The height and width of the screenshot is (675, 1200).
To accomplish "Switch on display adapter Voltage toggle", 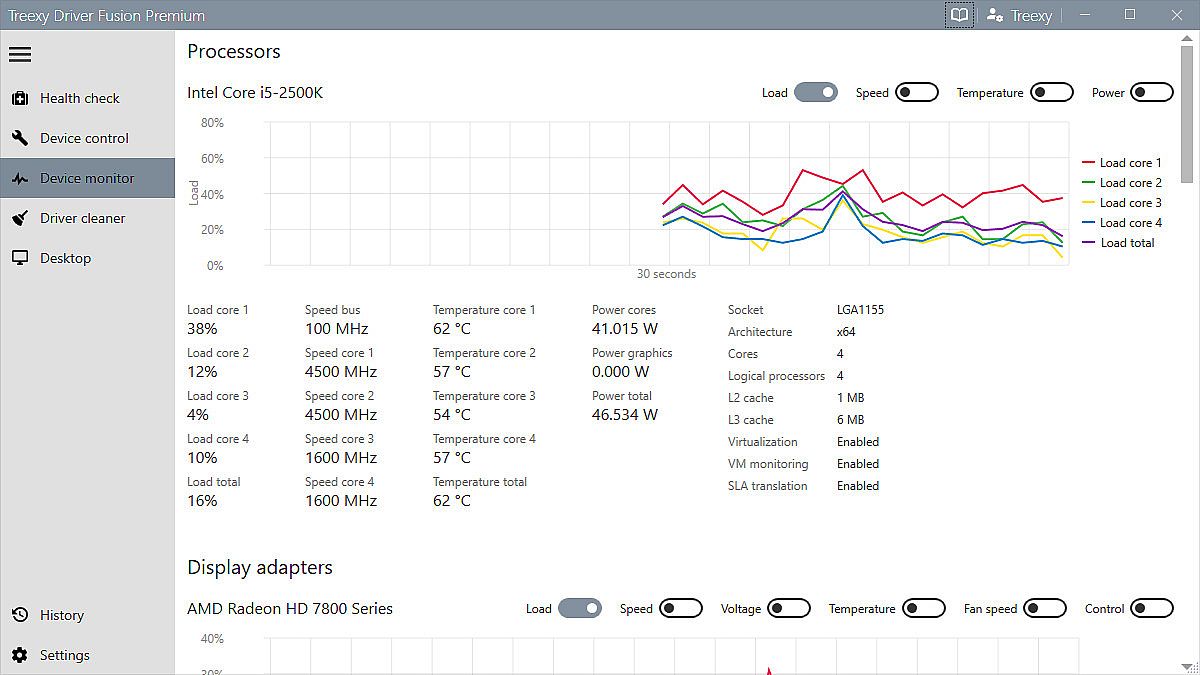I will click(788, 609).
